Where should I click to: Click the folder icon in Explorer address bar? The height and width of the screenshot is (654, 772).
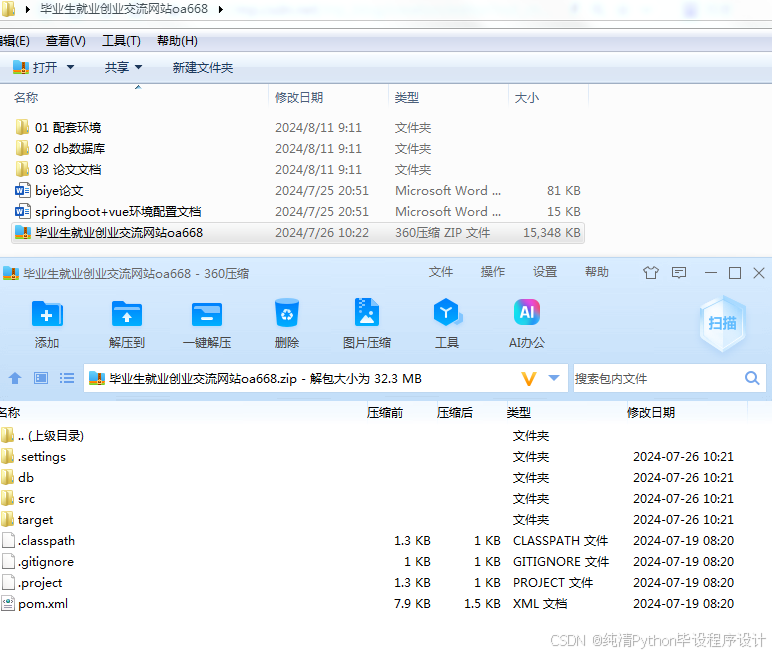[x=8, y=9]
